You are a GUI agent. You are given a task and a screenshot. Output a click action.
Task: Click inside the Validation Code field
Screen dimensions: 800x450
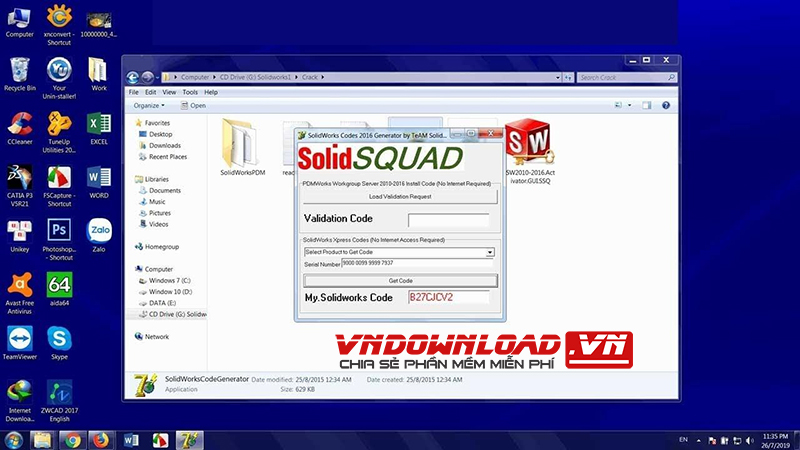[x=448, y=220]
